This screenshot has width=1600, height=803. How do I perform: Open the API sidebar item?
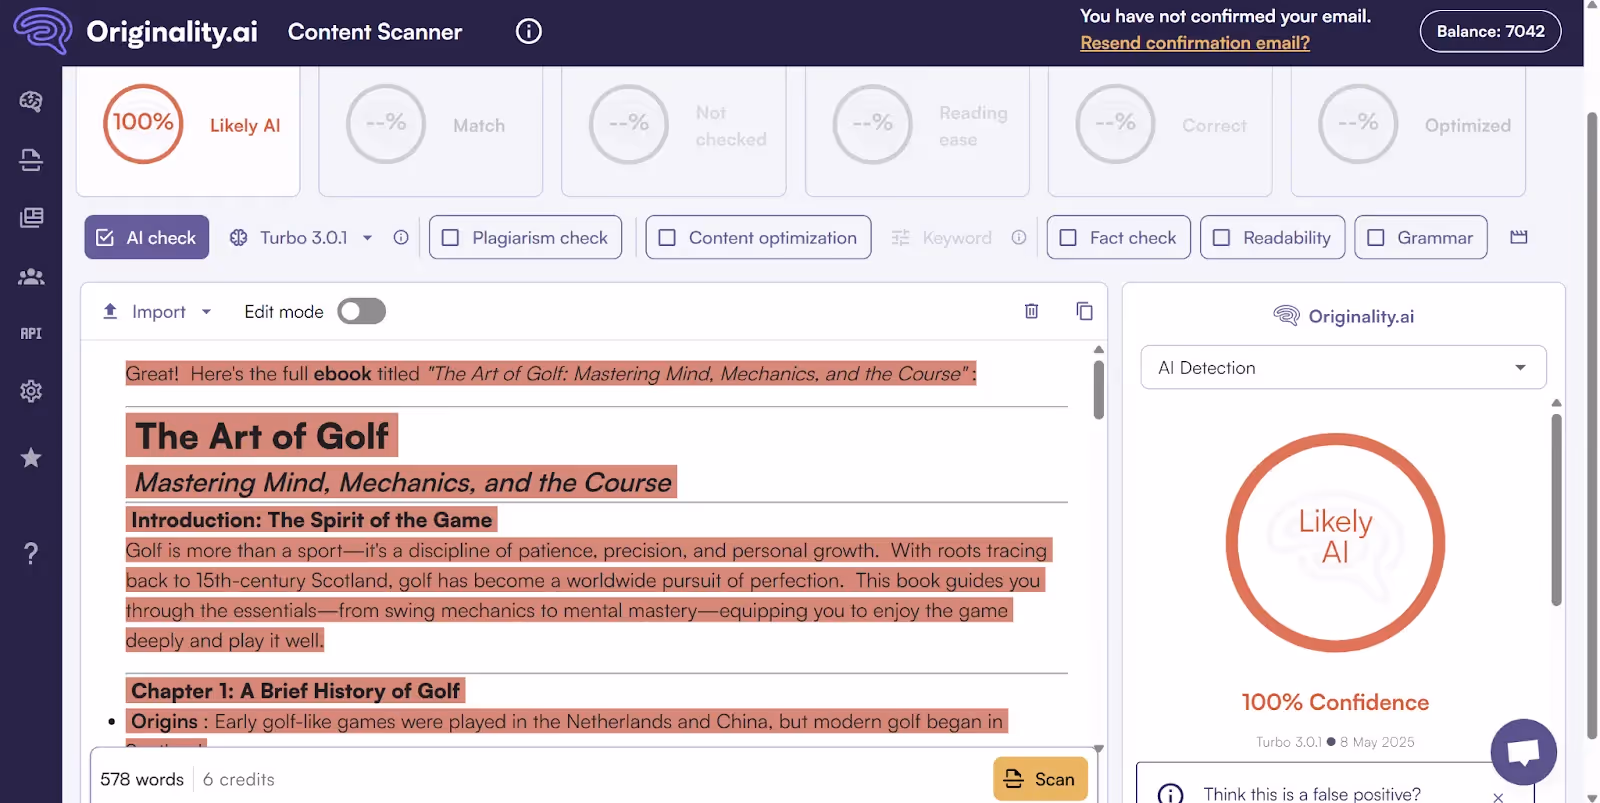pos(31,333)
